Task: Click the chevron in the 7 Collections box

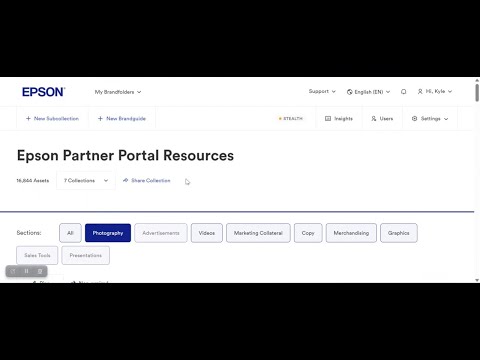Action: (106, 181)
